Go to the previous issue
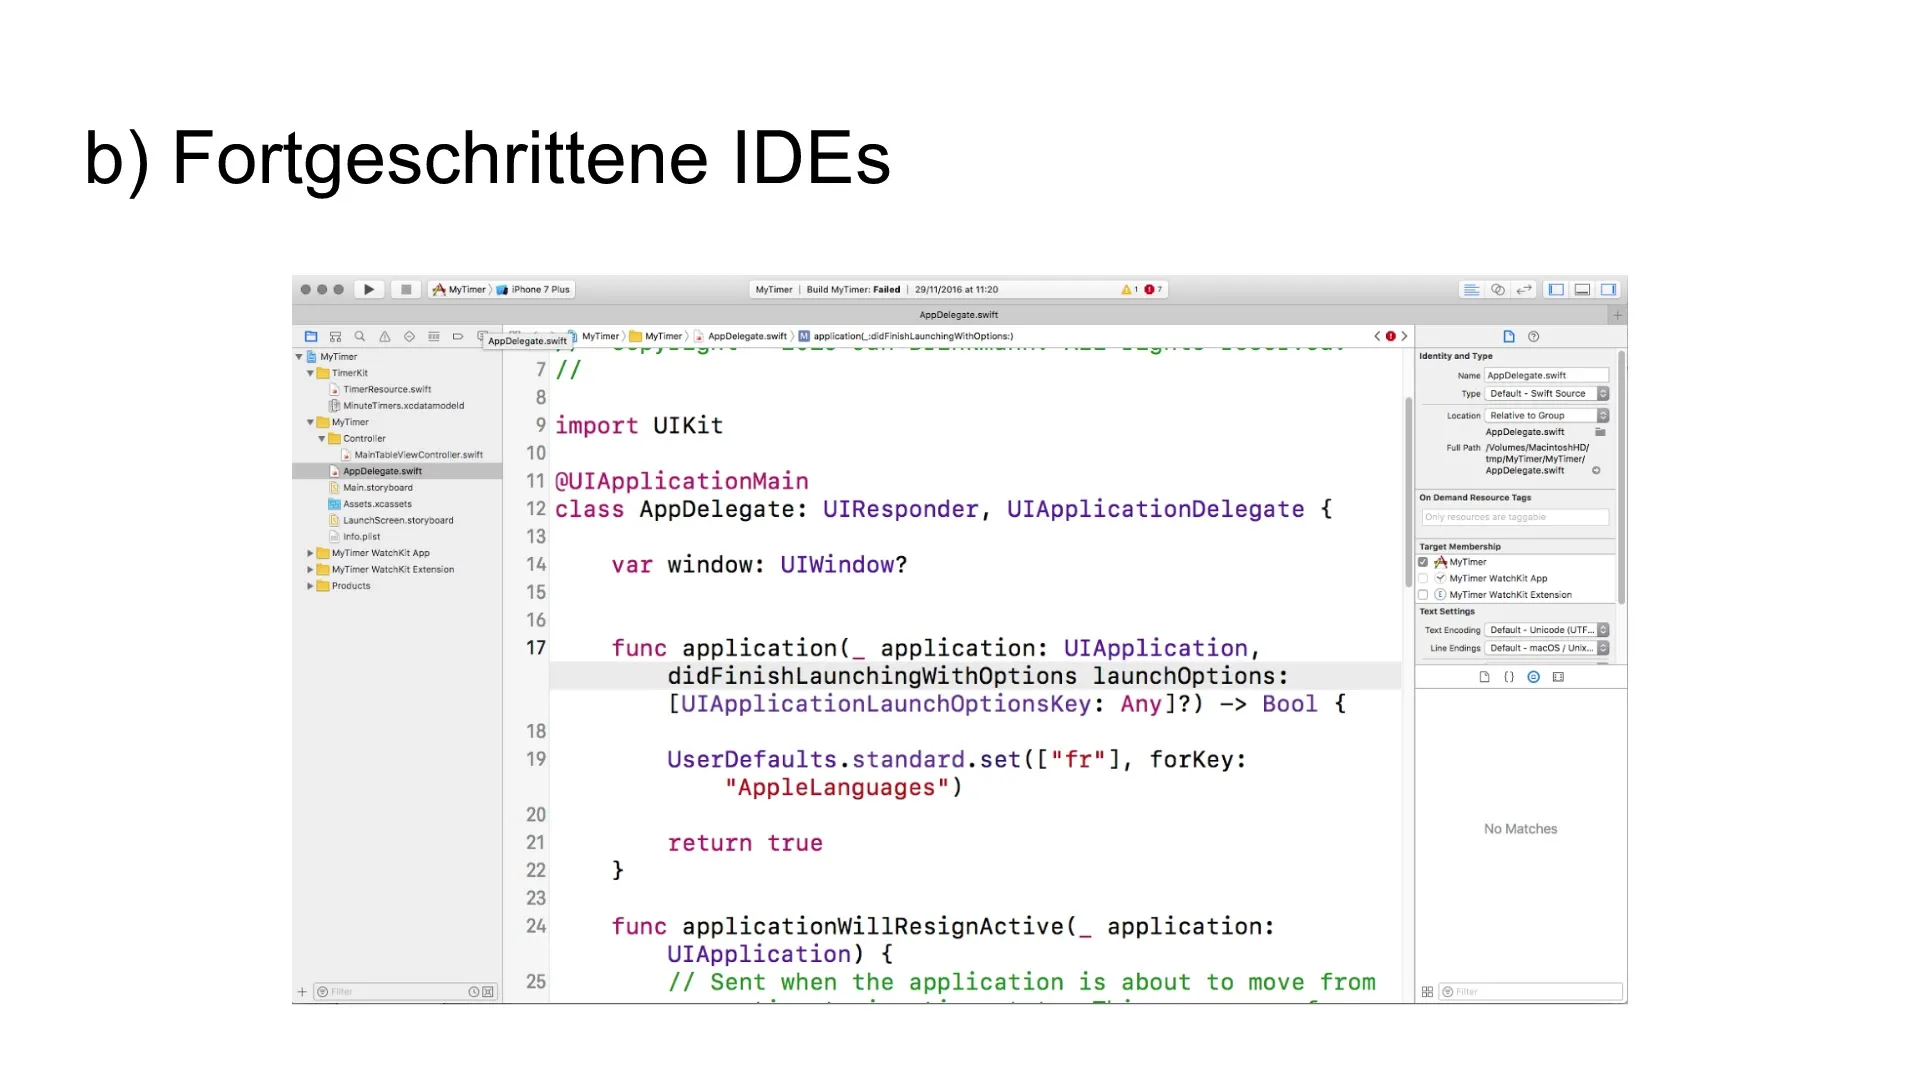Image resolution: width=1920 pixels, height=1080 pixels. coord(1377,337)
